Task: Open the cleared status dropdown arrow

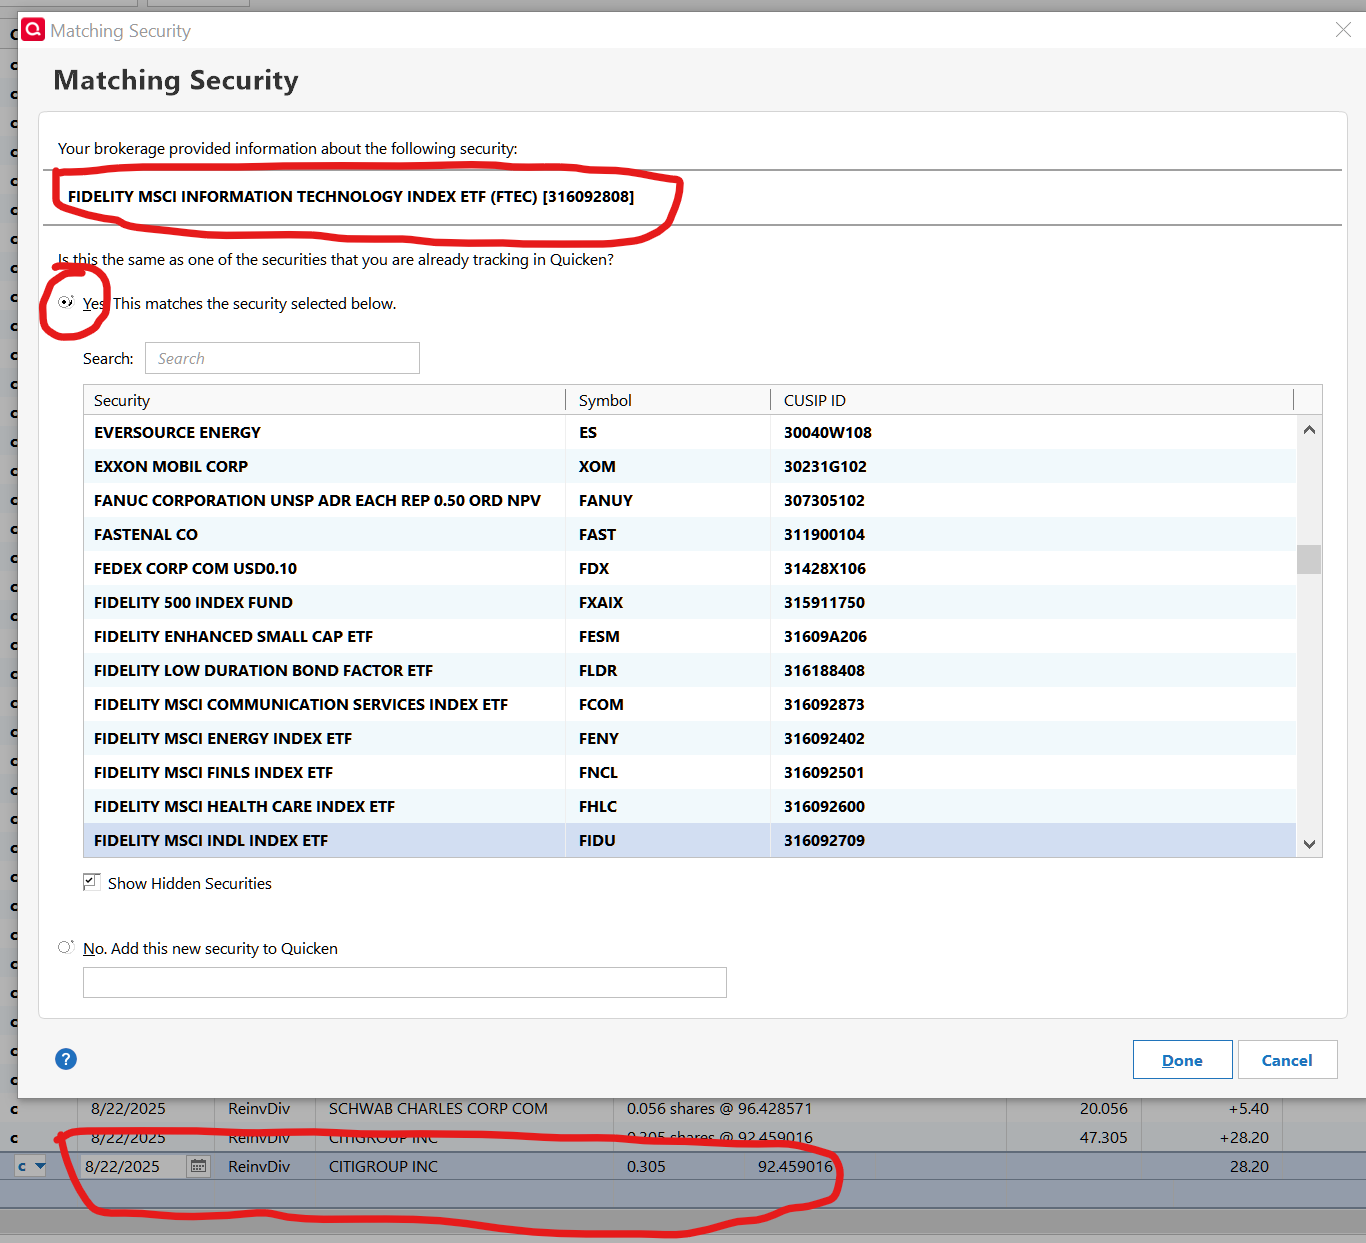Action: pyautogui.click(x=40, y=1166)
